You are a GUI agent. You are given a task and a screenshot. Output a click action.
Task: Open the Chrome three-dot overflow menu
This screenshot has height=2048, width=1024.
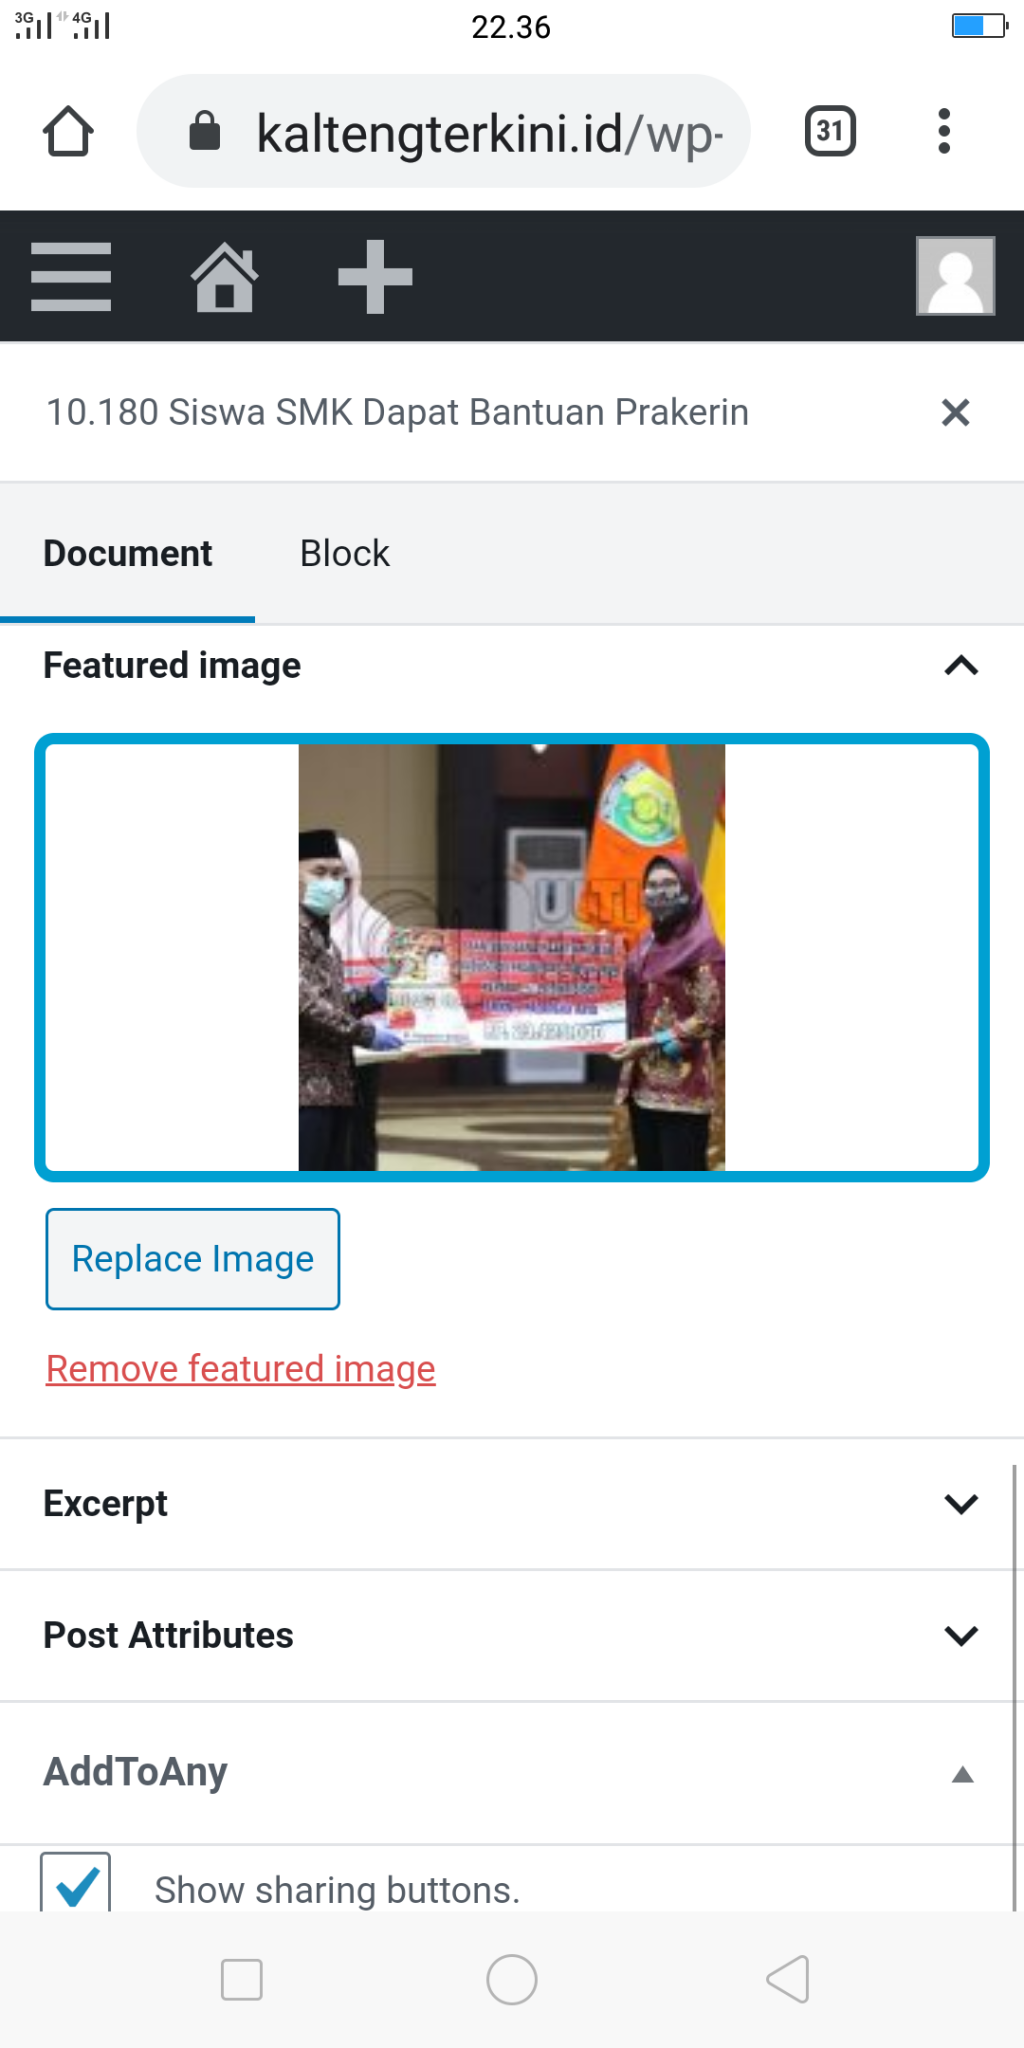943,131
